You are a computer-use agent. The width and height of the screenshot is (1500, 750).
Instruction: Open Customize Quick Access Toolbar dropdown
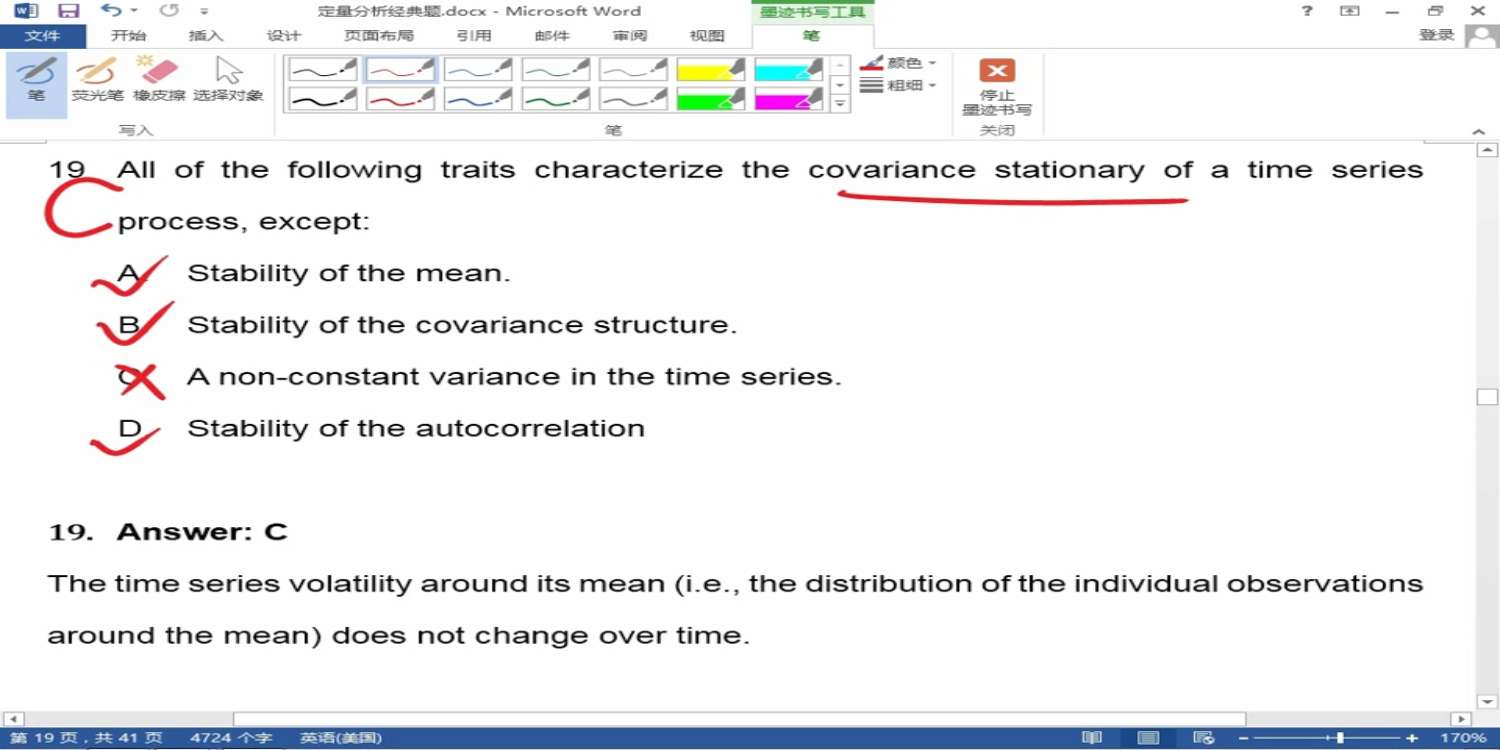204,11
